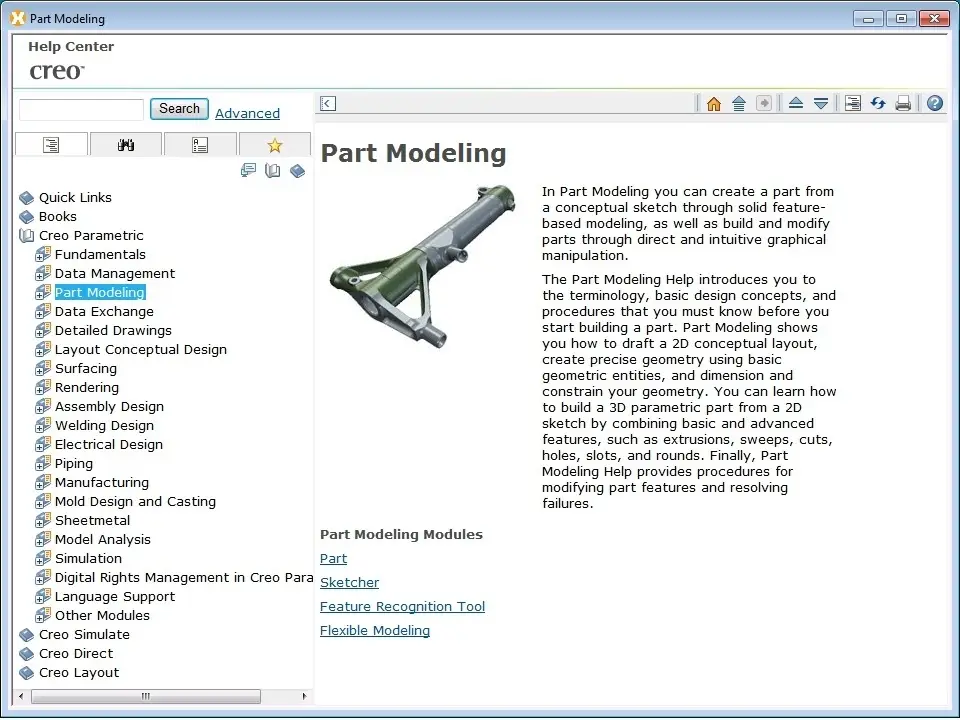Click the horizontal scrollbar thumb in tree pane

click(x=146, y=696)
